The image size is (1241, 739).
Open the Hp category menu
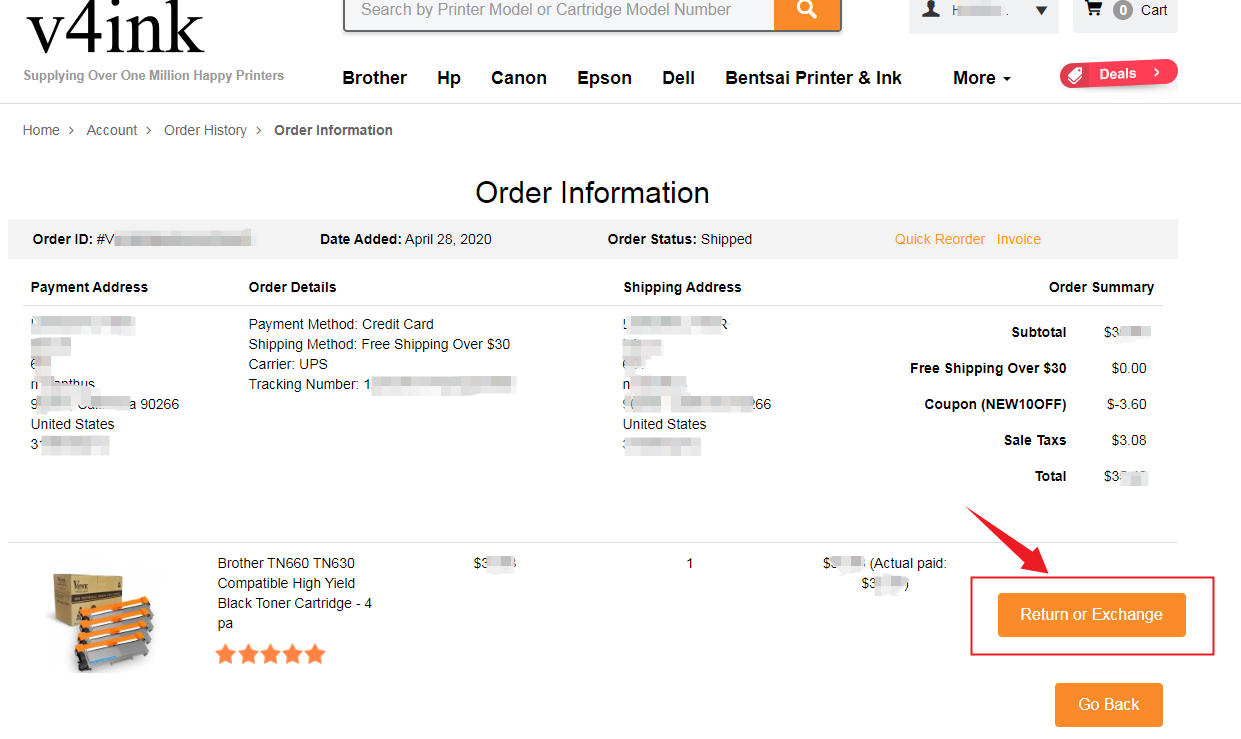[449, 78]
